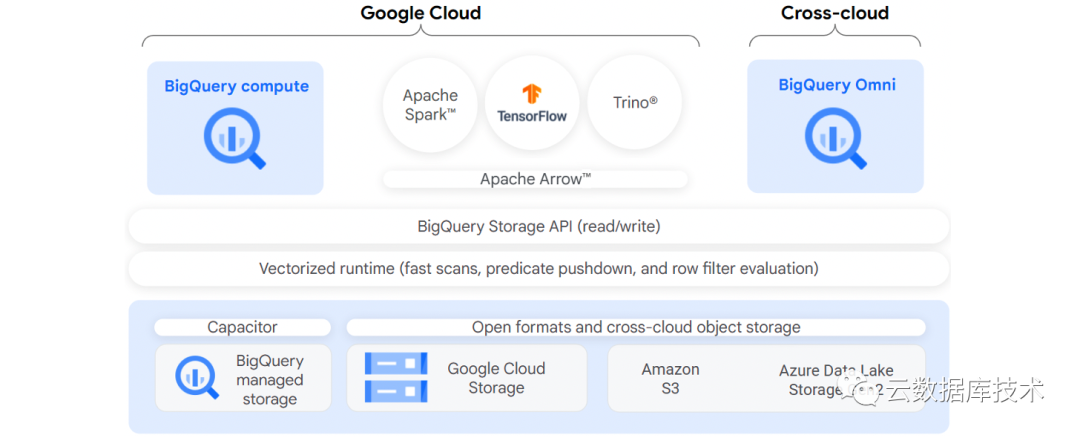The height and width of the screenshot is (438, 1080).
Task: Select the Capacitor label
Action: click(x=242, y=327)
